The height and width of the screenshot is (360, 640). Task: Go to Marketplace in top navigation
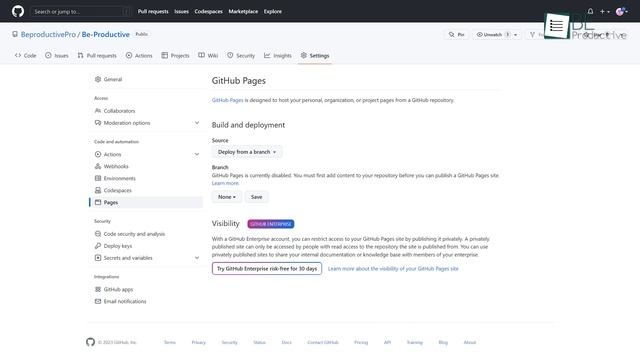(243, 11)
